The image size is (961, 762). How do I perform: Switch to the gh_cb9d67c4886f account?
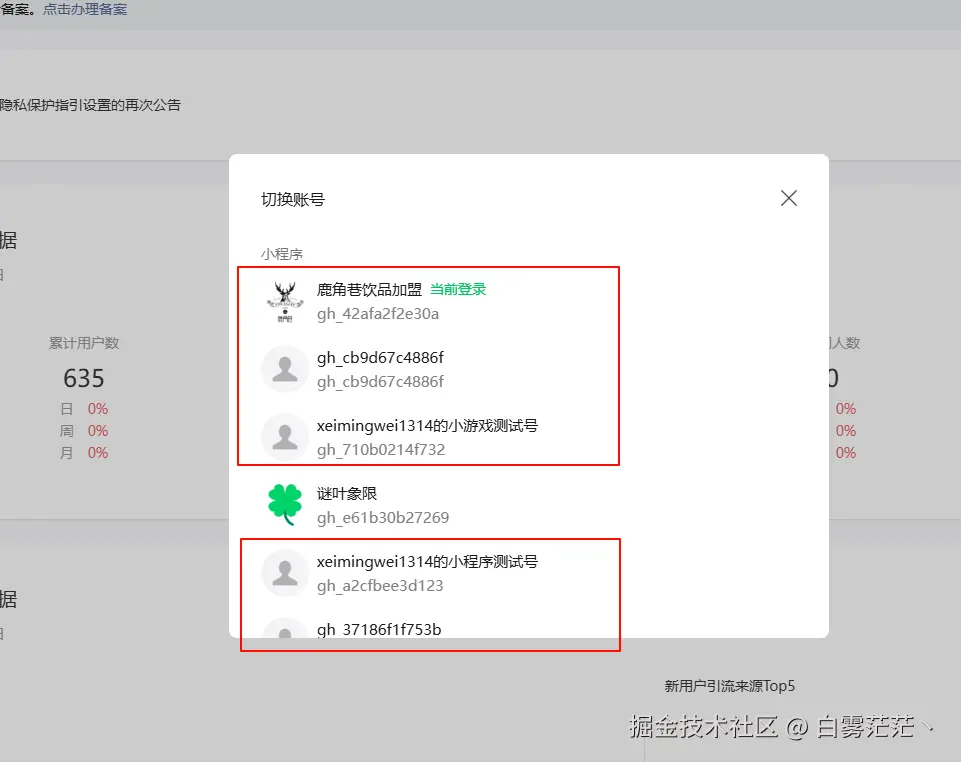(x=430, y=368)
